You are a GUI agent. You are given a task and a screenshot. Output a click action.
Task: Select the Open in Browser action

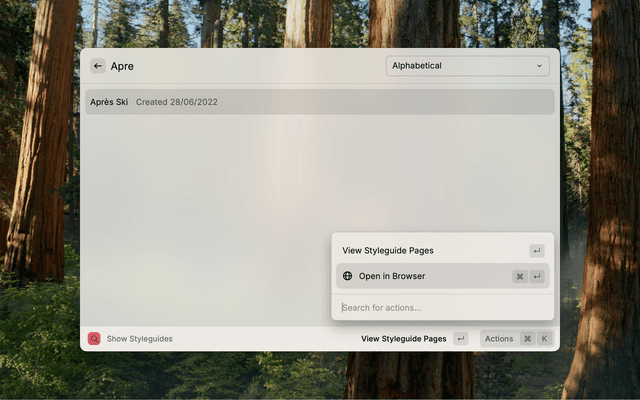pyautogui.click(x=392, y=276)
